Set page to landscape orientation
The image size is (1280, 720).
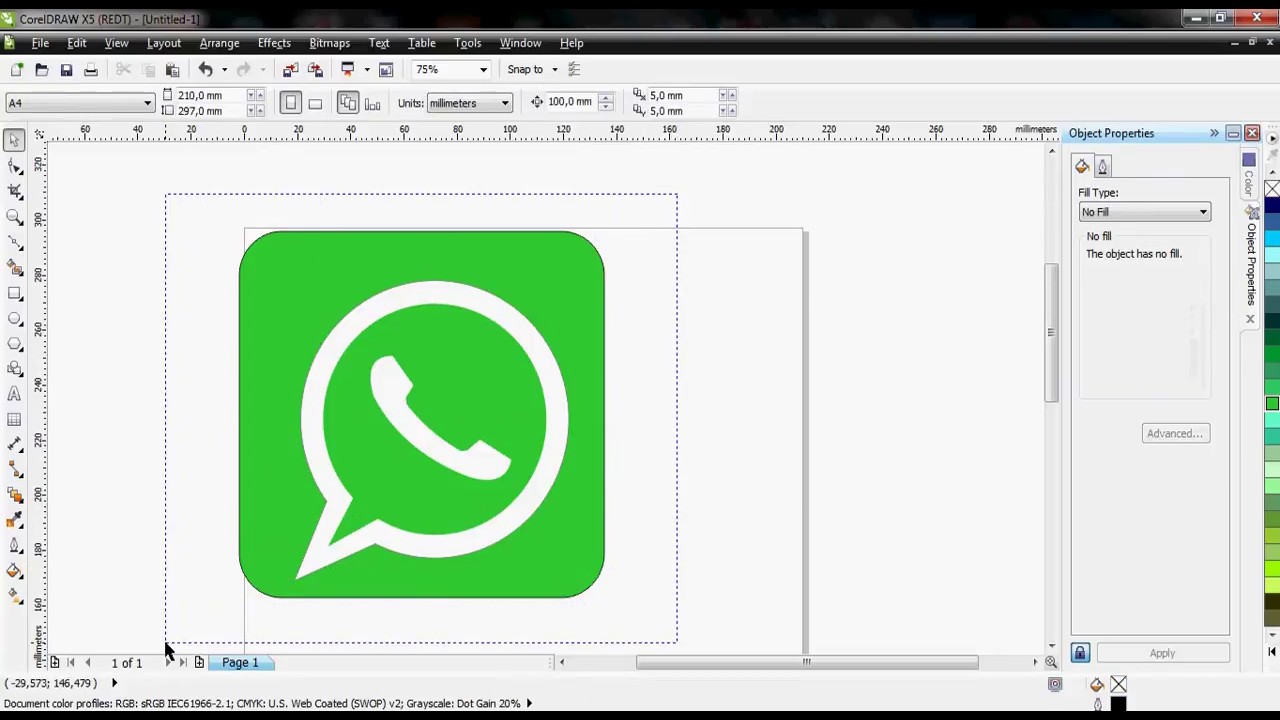(x=315, y=103)
